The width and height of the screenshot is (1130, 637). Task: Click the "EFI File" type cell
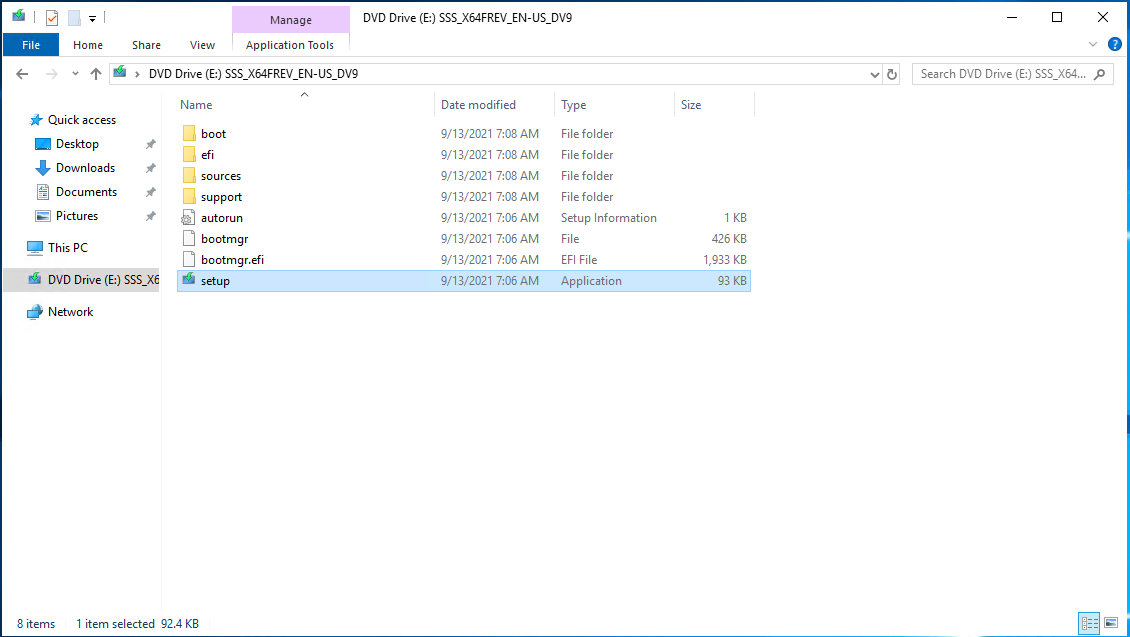click(579, 259)
